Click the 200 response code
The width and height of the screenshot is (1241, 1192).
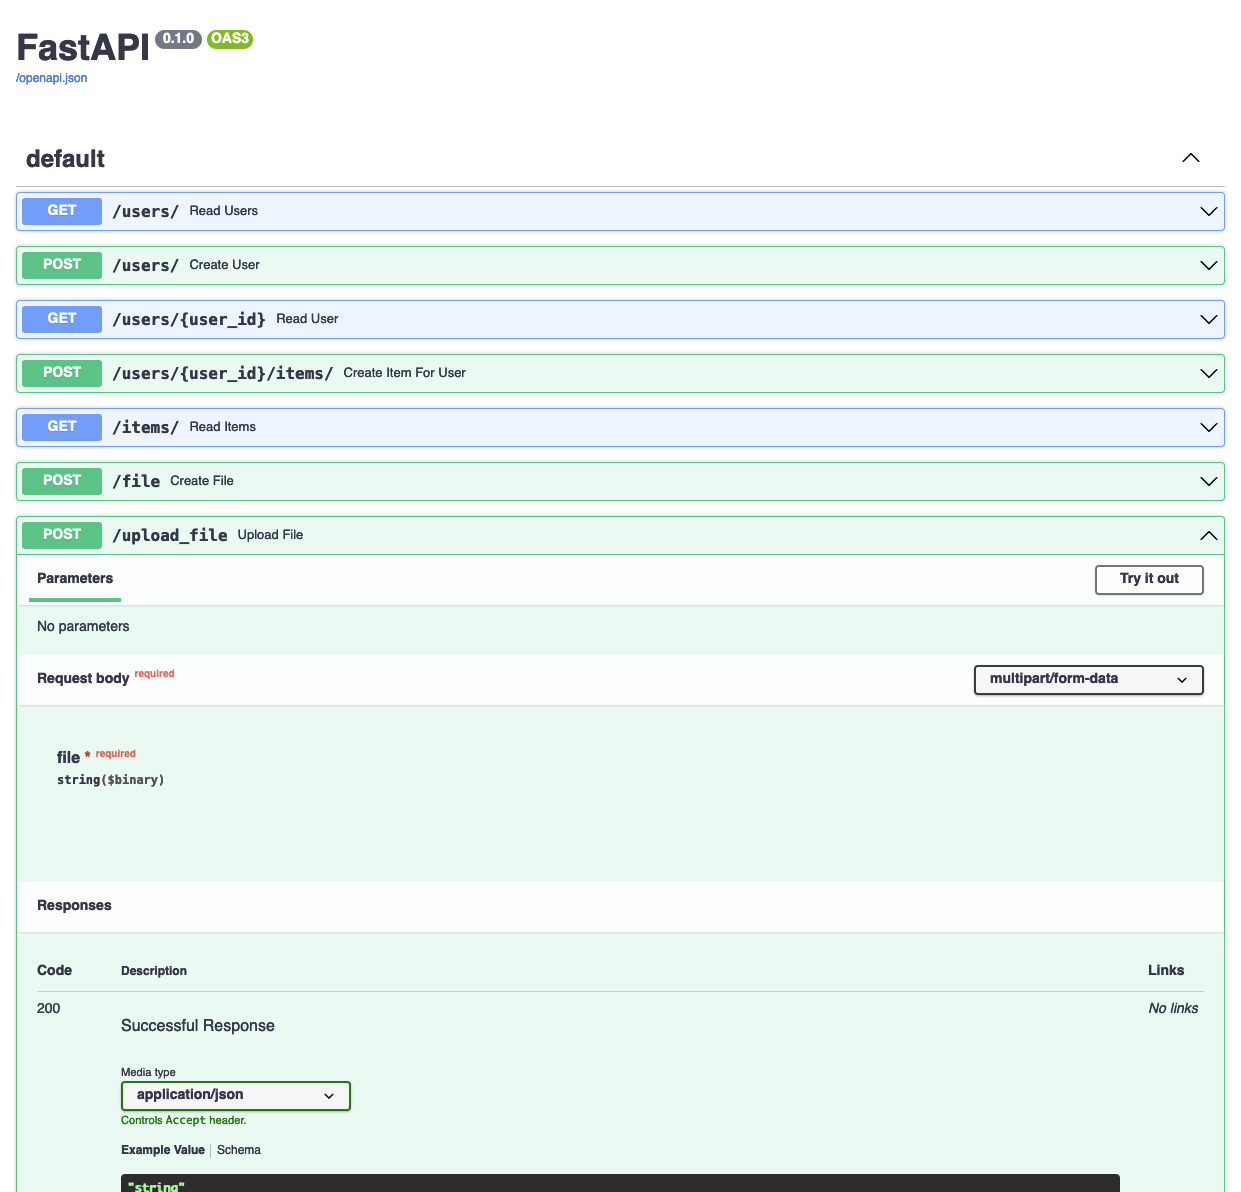[x=49, y=1009]
